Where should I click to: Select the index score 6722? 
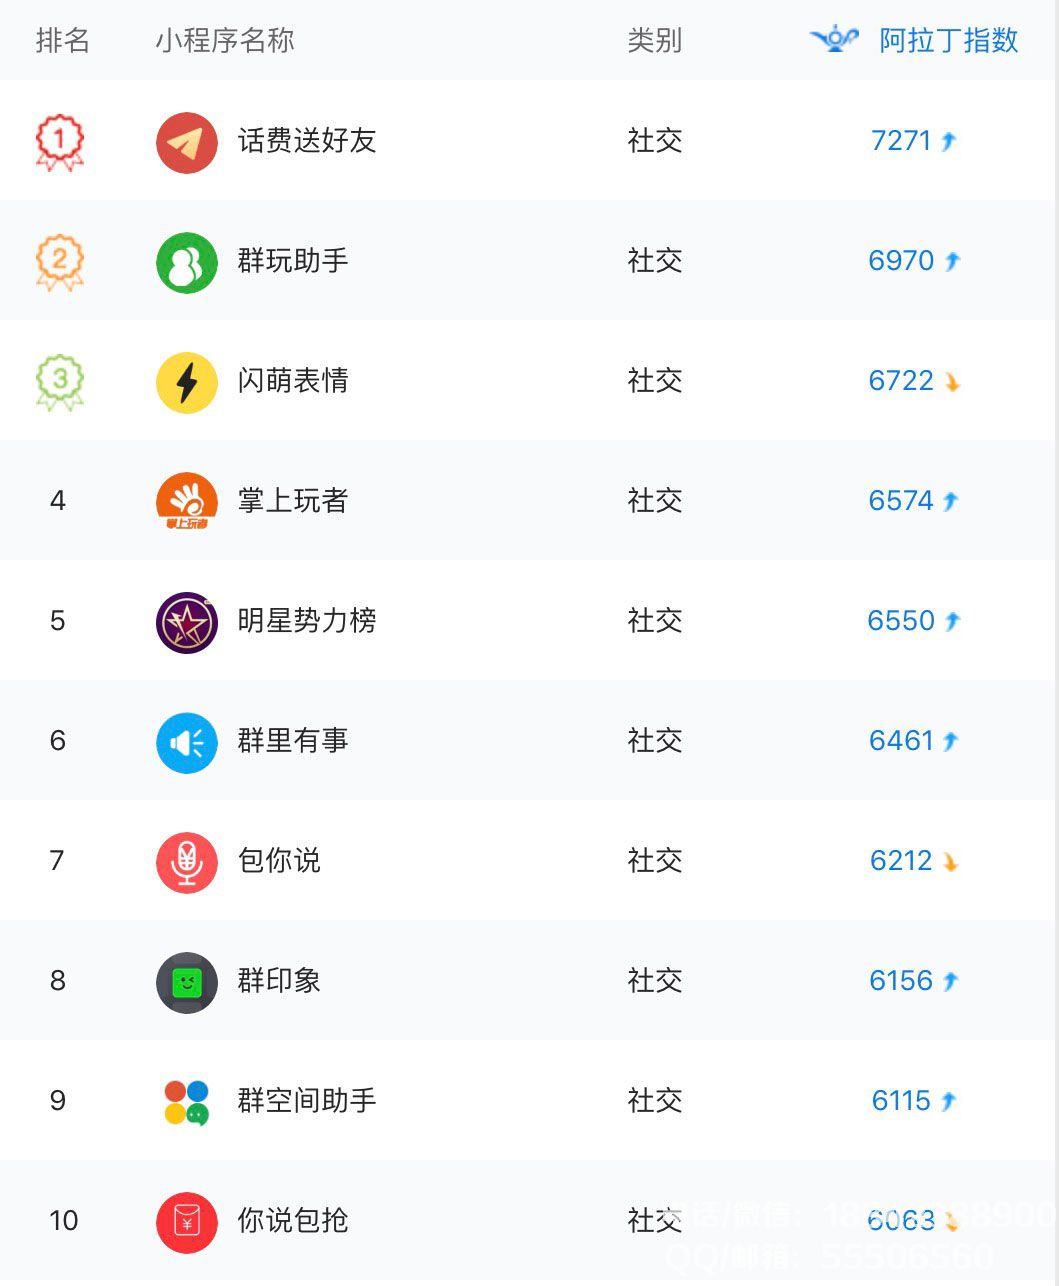(x=901, y=380)
